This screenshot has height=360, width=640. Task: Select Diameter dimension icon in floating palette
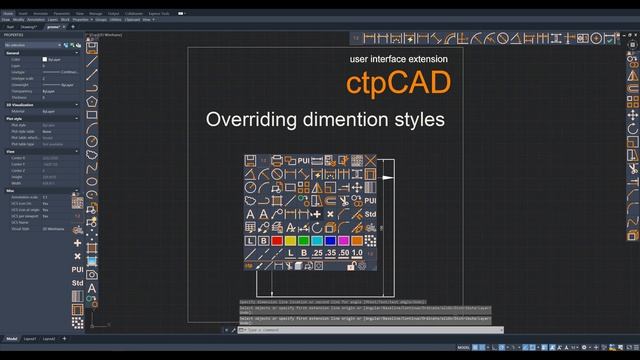[277, 174]
